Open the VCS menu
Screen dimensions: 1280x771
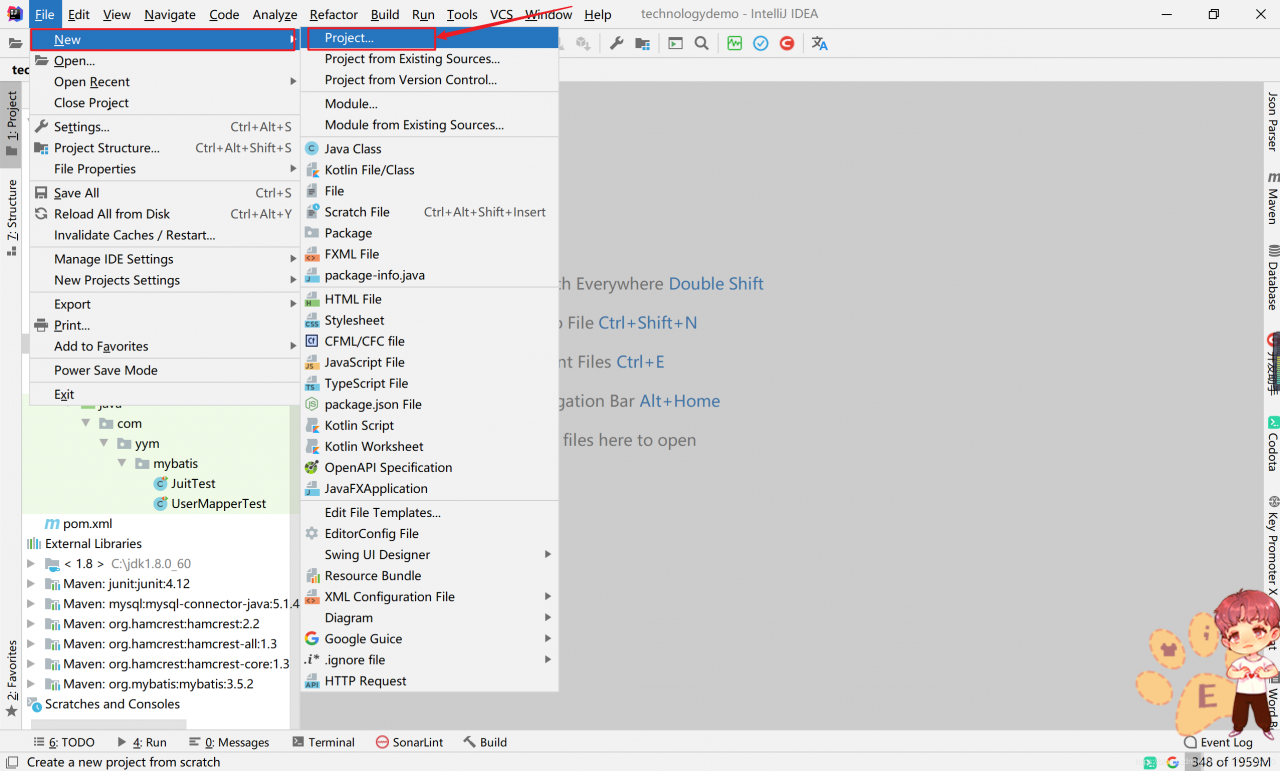[501, 14]
